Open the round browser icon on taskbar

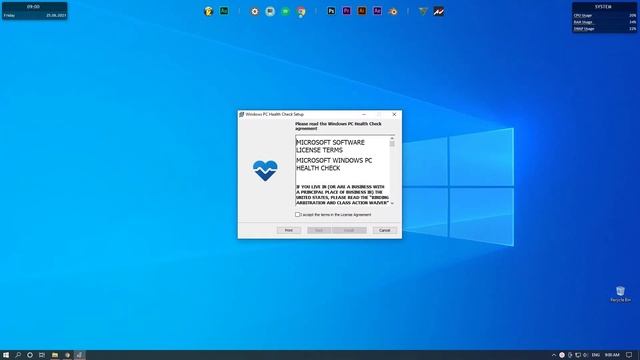[x=67, y=355]
